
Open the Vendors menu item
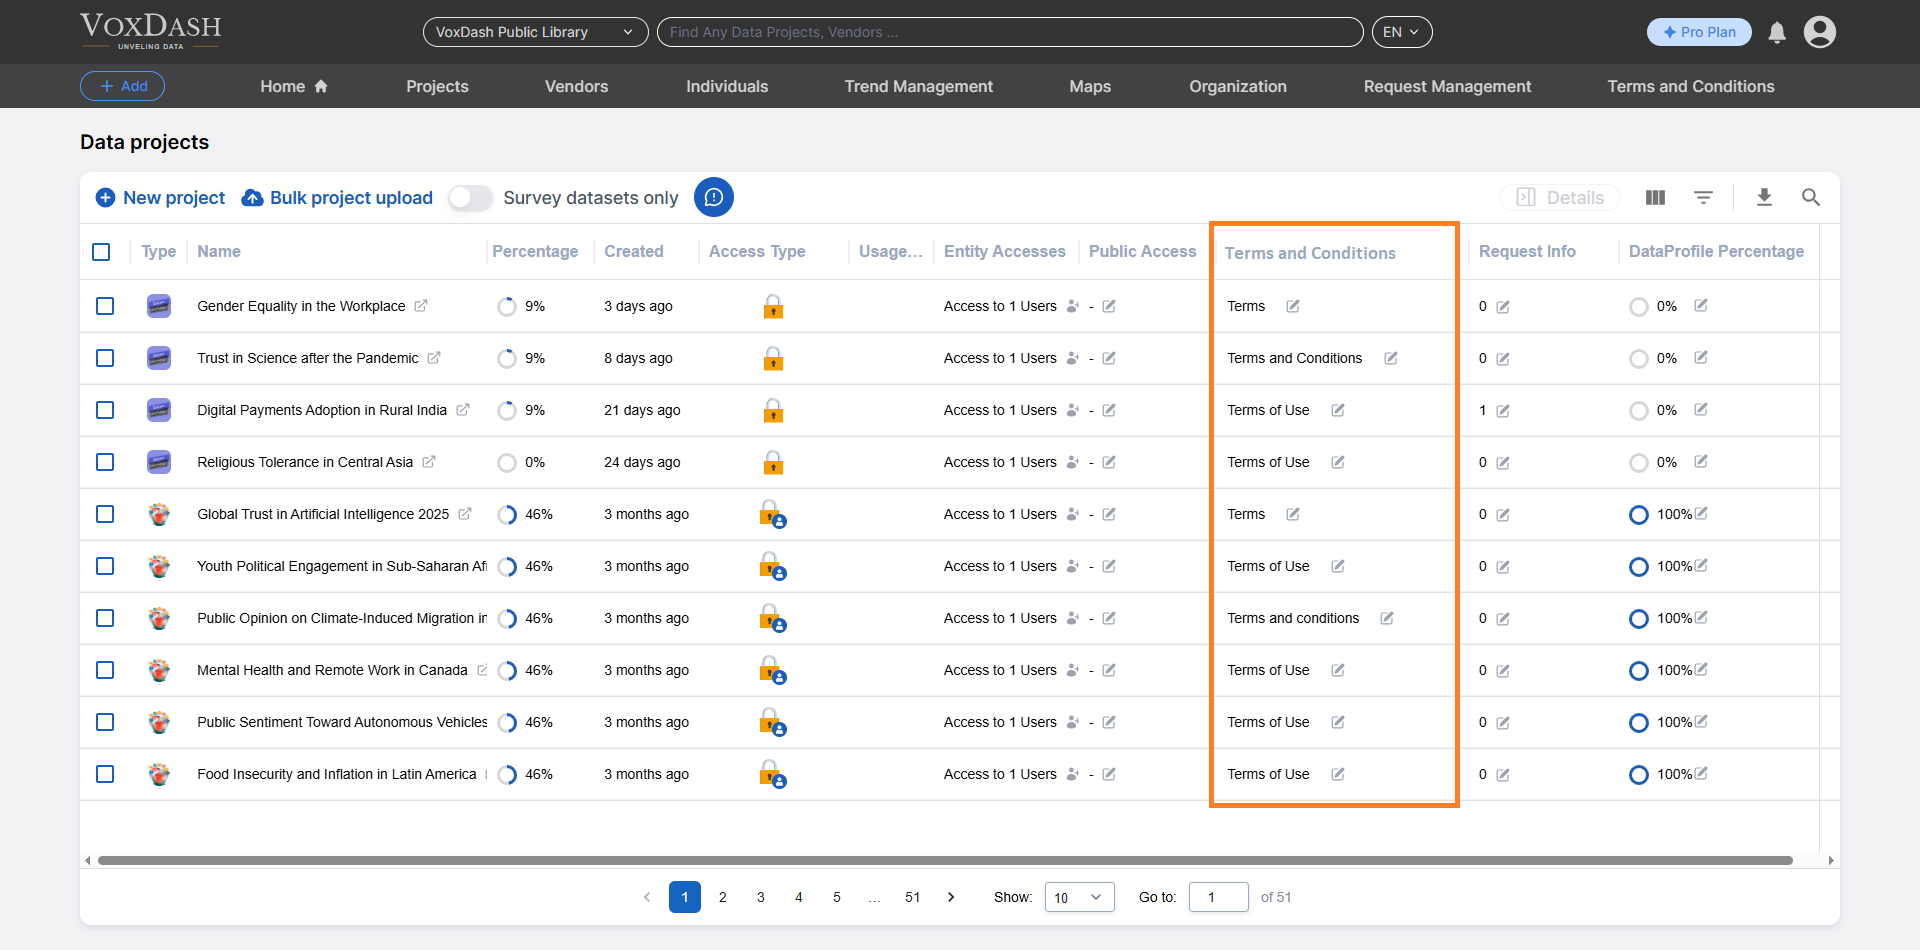pyautogui.click(x=576, y=87)
